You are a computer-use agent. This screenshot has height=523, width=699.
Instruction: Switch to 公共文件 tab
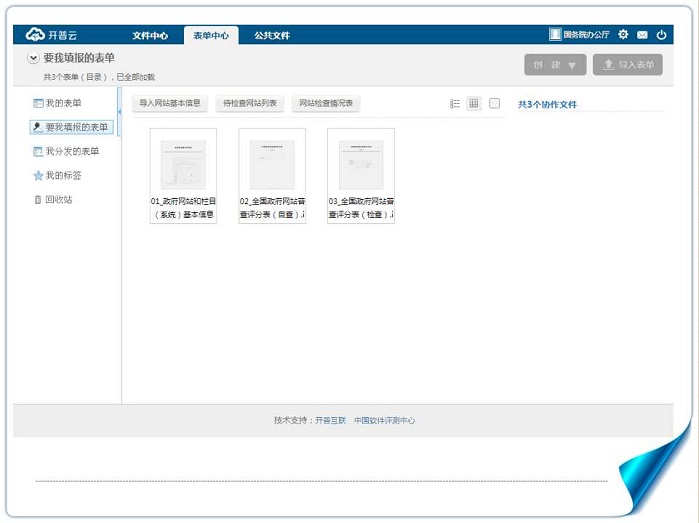272,36
